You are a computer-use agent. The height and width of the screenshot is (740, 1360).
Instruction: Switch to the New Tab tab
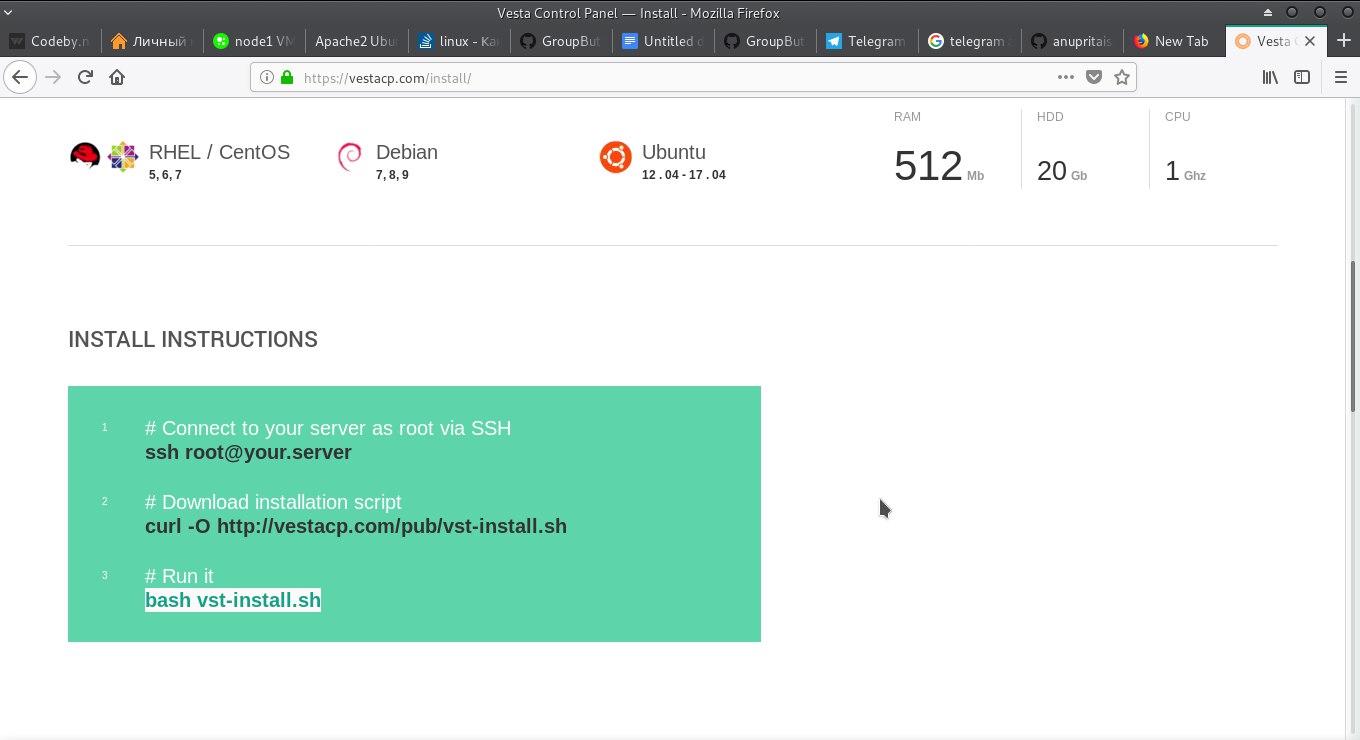(x=1172, y=41)
